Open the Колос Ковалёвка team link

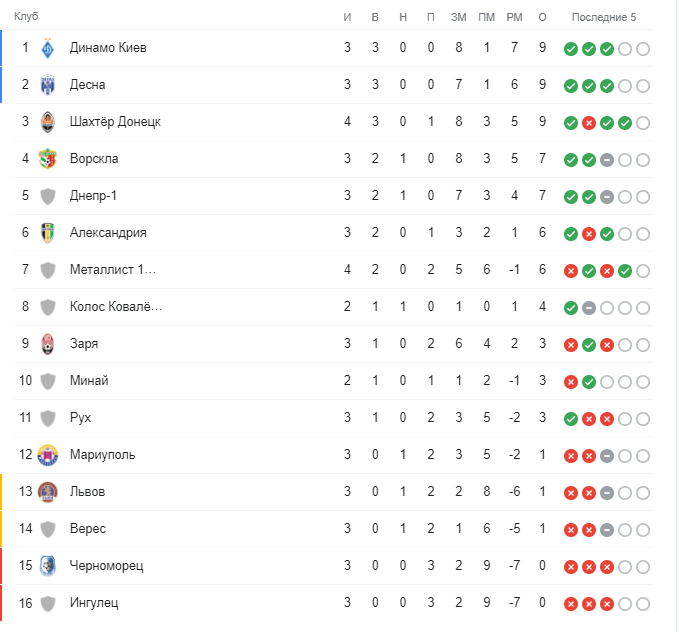click(x=115, y=307)
